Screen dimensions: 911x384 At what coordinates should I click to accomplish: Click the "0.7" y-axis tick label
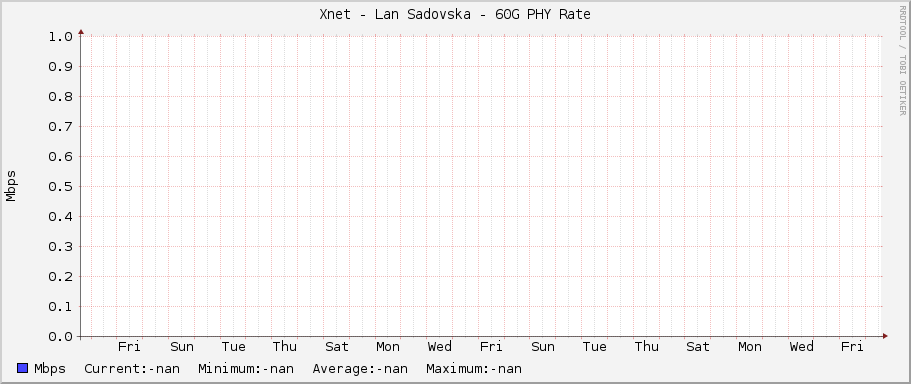point(60,127)
